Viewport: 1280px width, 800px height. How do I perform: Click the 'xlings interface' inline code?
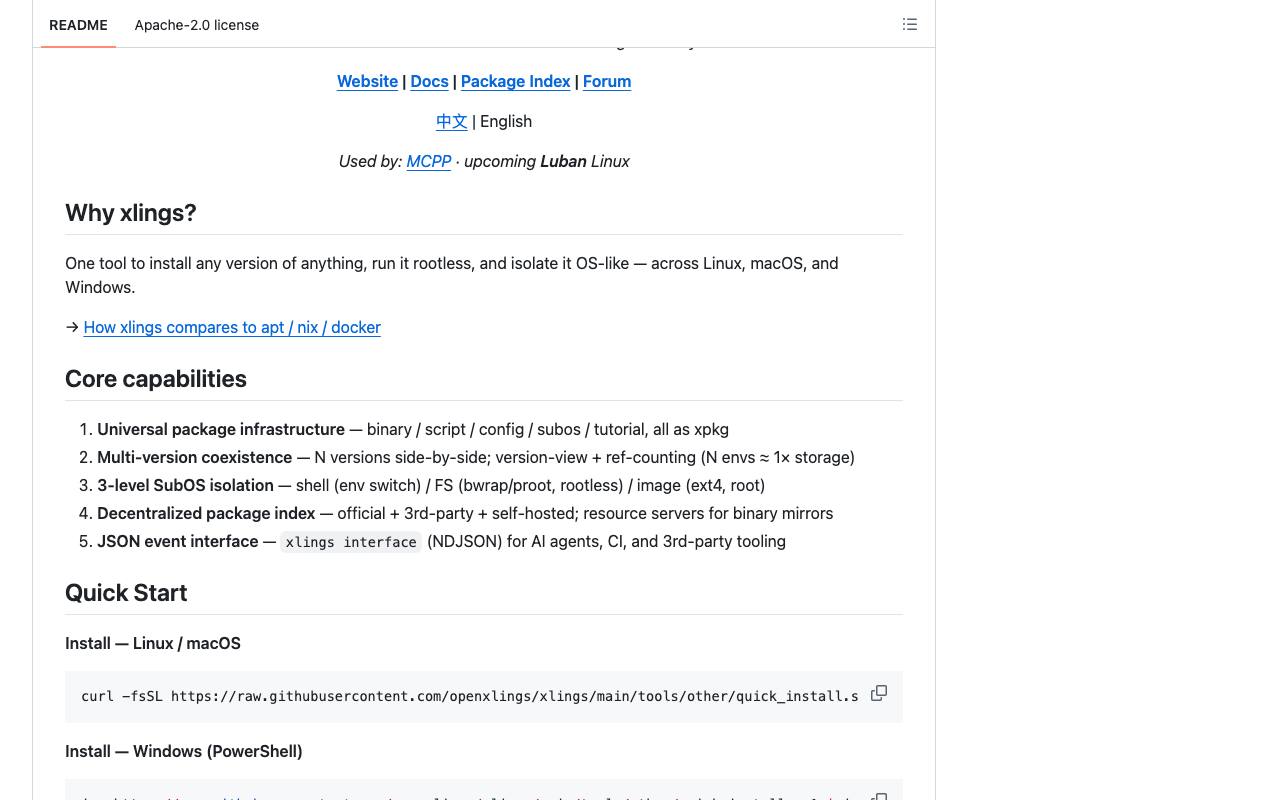(x=351, y=542)
